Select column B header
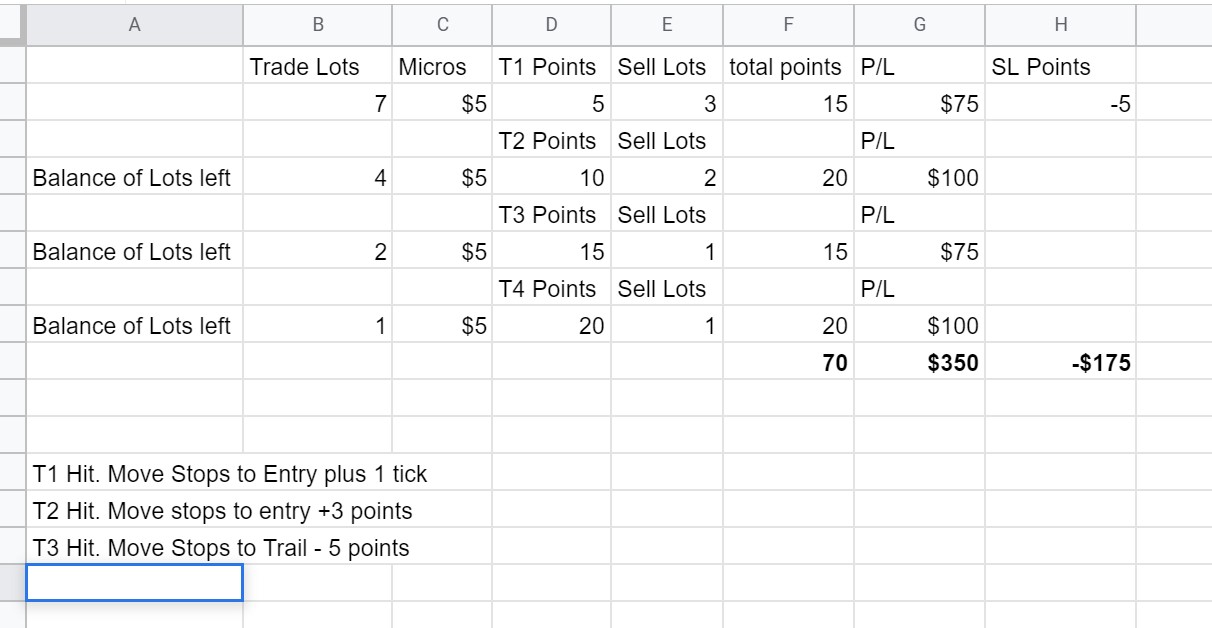Viewport: 1212px width, 628px height. tap(317, 25)
